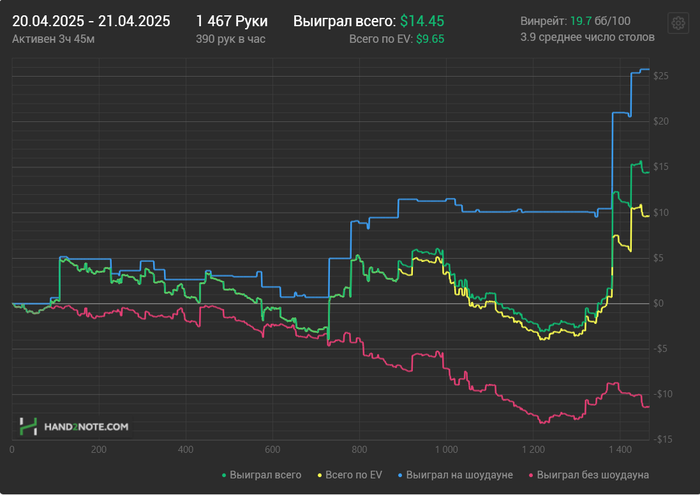Click the $0 y-axis label
The height and width of the screenshot is (495, 700).
point(658,304)
